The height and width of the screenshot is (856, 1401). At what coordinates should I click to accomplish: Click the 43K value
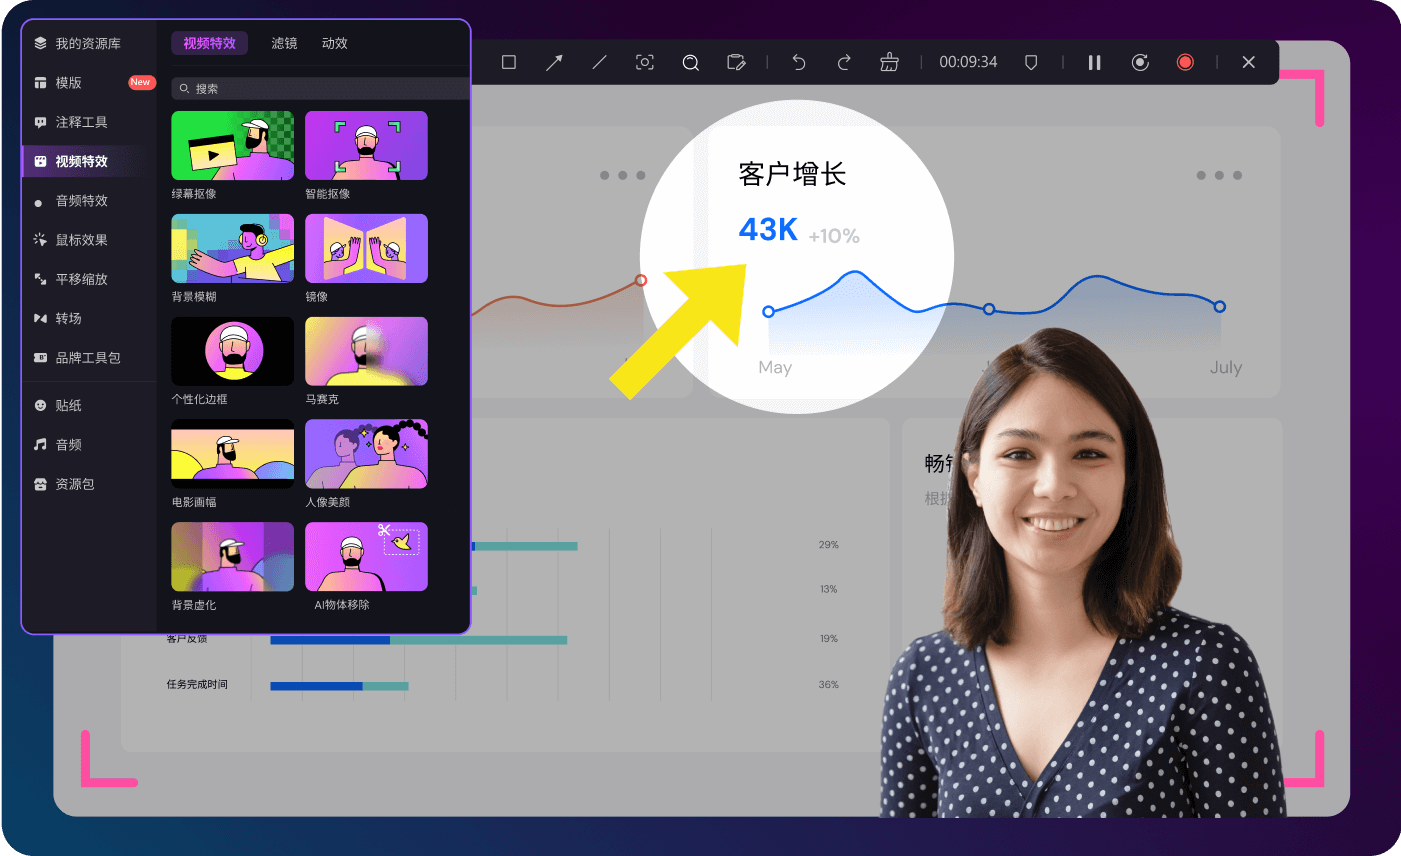click(768, 230)
